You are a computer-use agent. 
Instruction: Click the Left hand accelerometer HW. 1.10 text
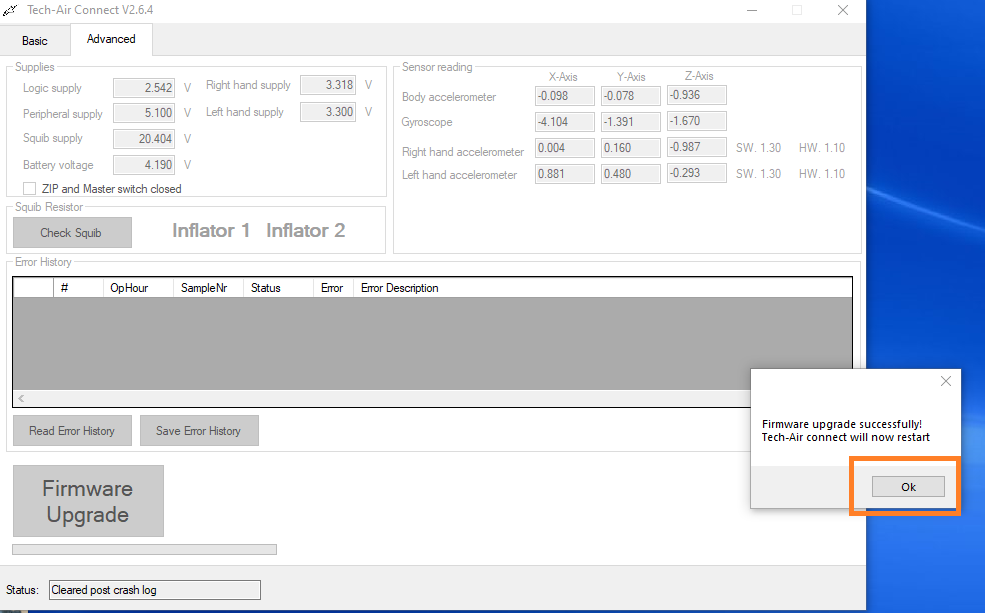pos(822,173)
